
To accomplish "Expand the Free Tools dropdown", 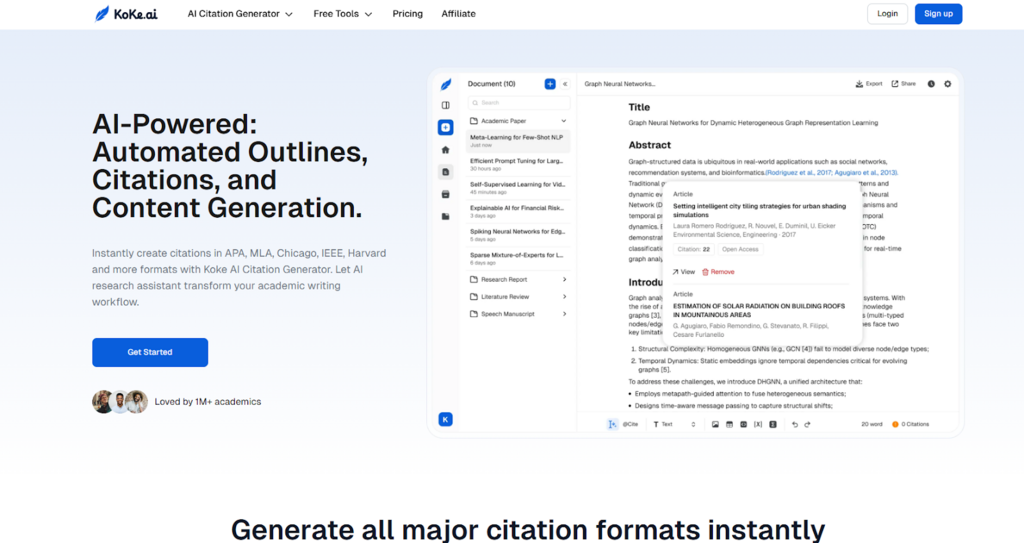I will pos(342,14).
